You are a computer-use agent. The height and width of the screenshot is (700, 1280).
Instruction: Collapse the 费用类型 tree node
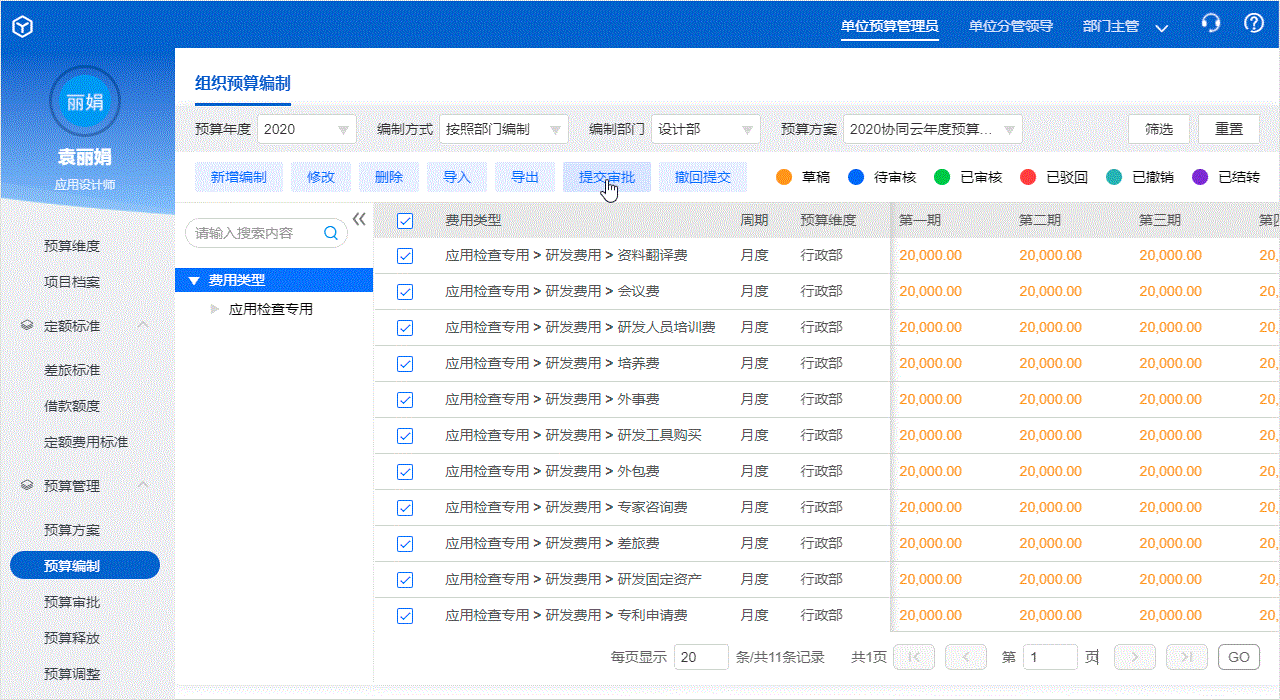[194, 281]
